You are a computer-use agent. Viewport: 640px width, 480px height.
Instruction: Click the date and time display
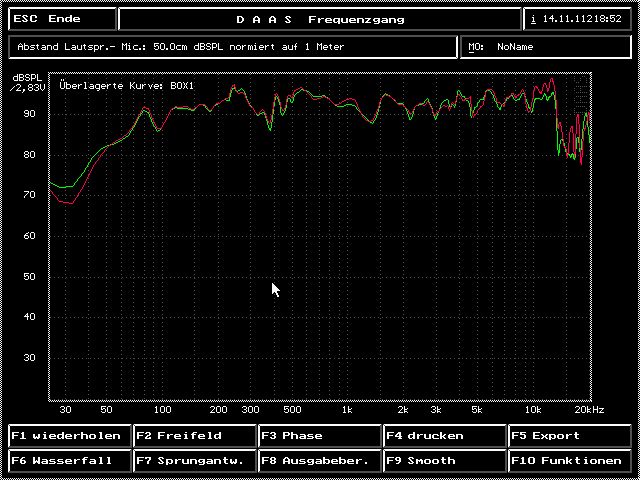coord(579,19)
